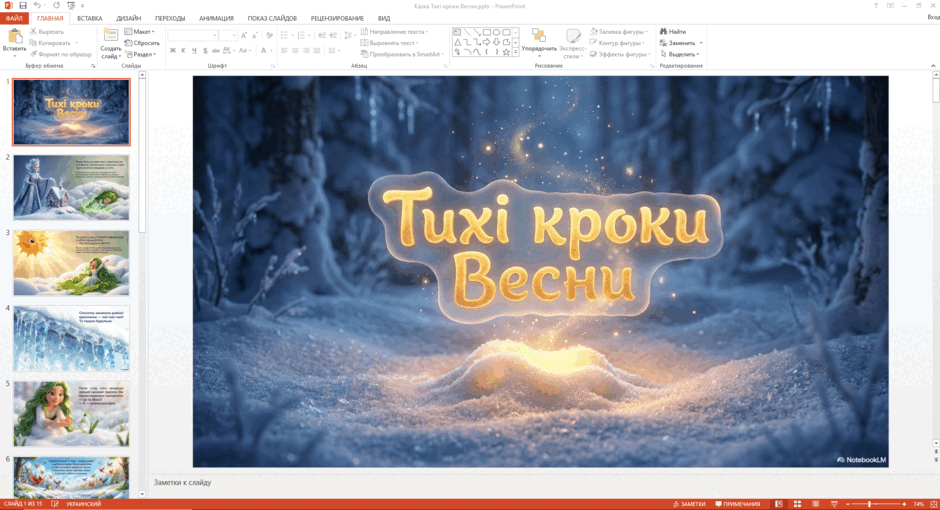This screenshot has width=940, height=510.
Task: Decrease the font size with the smaller A icon
Action: (x=254, y=36)
